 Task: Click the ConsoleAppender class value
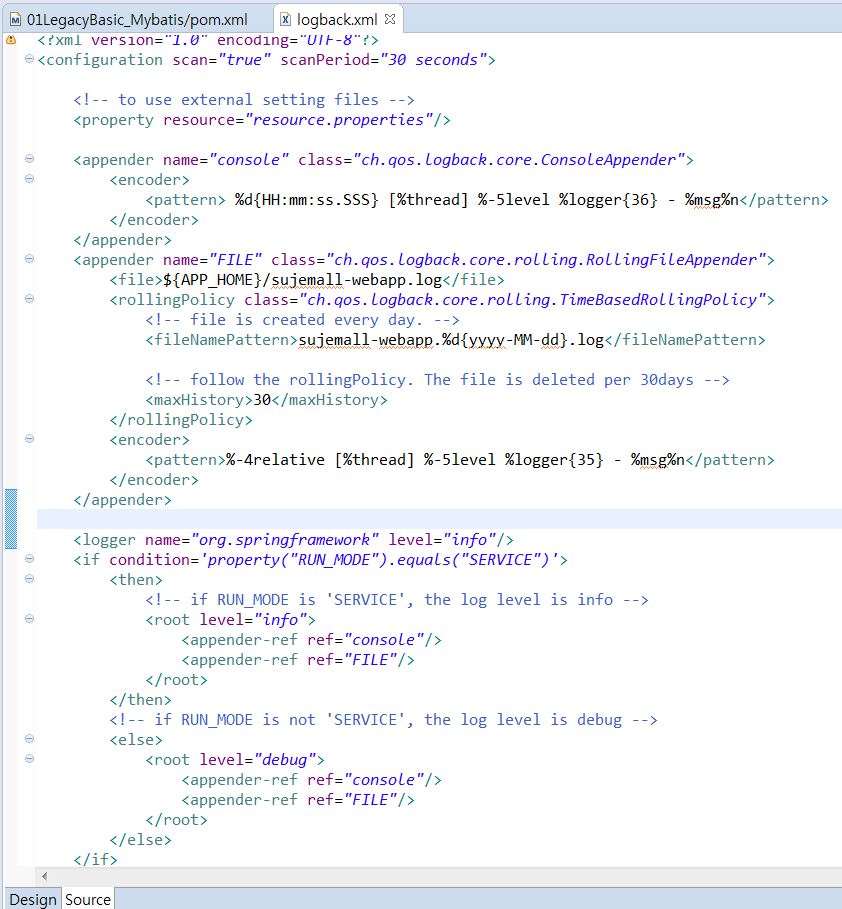519,159
